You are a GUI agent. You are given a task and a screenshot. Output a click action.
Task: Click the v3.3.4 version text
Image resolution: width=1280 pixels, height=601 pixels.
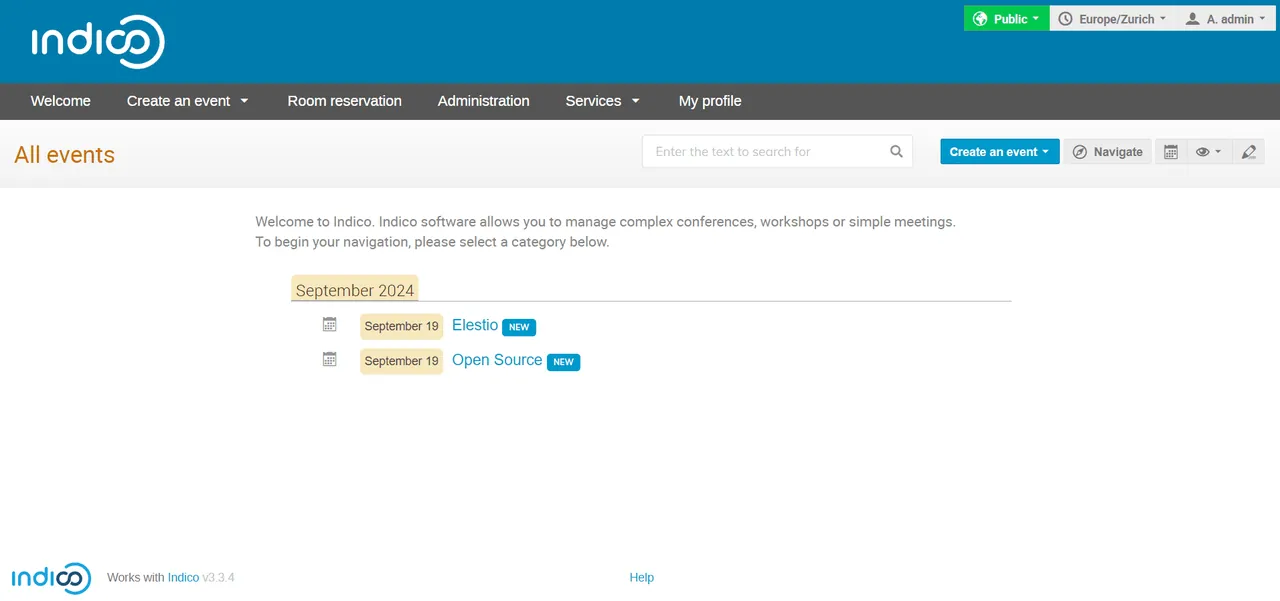(x=218, y=577)
